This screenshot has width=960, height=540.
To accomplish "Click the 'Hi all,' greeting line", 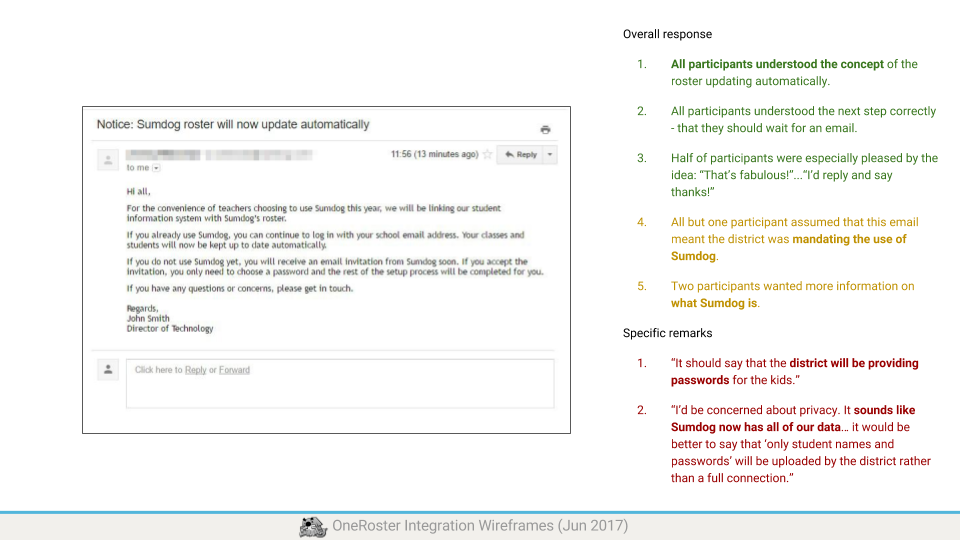I will pyautogui.click(x=138, y=192).
